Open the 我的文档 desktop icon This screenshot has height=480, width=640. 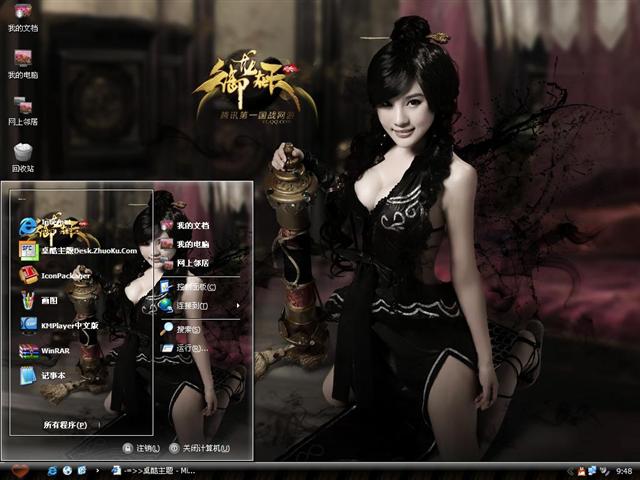click(23, 18)
